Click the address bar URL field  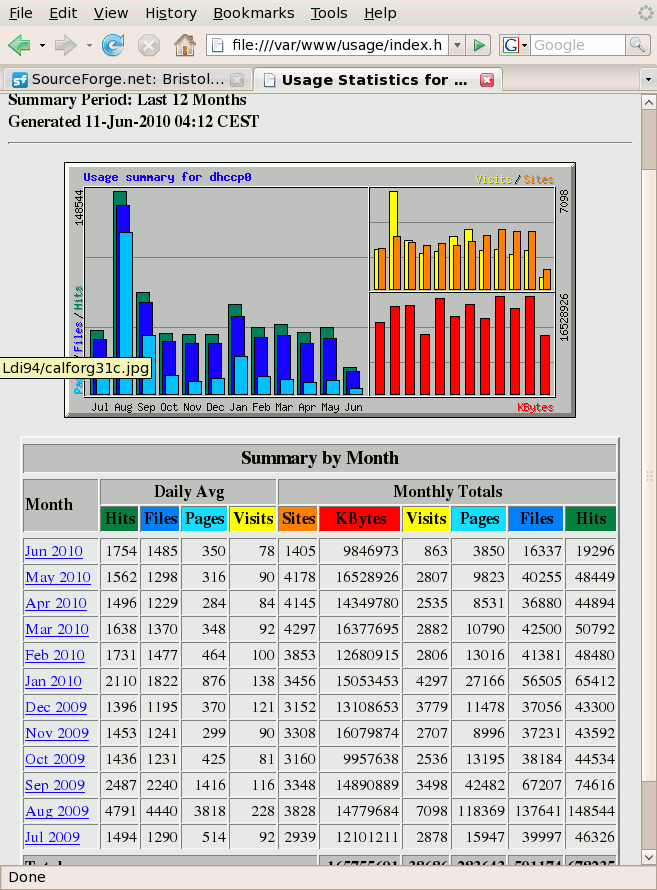pos(336,45)
